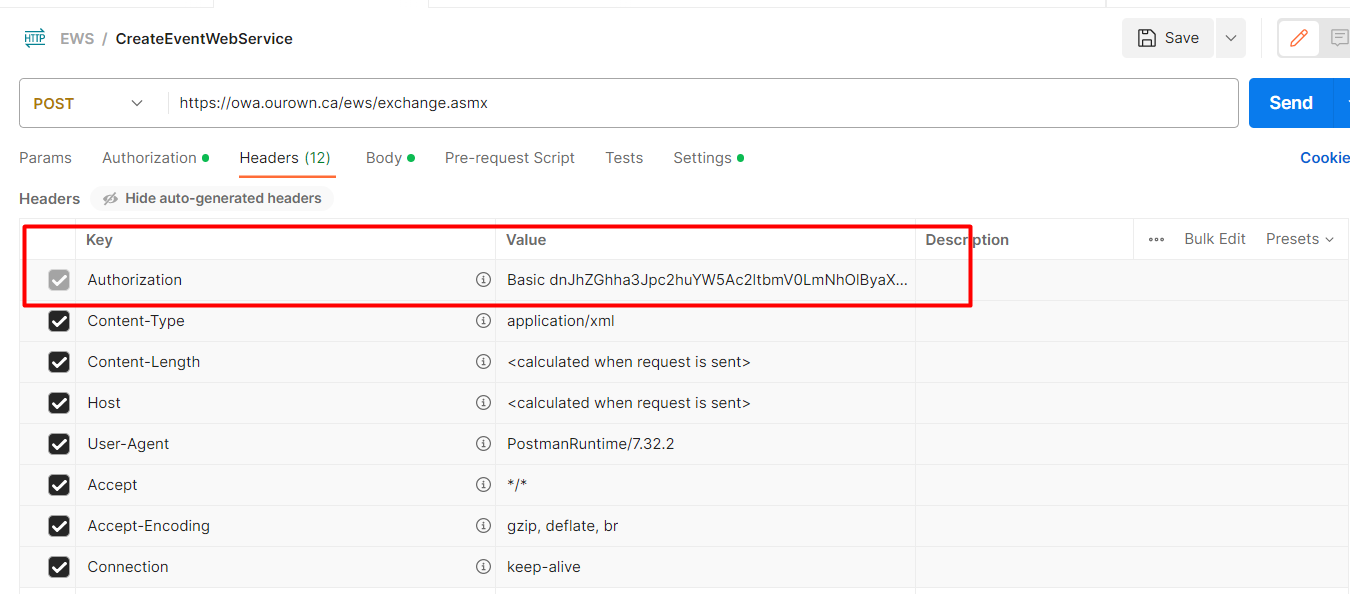Screen dimensions: 1350x594
Task: Click the */* Accept value
Action: 517,485
